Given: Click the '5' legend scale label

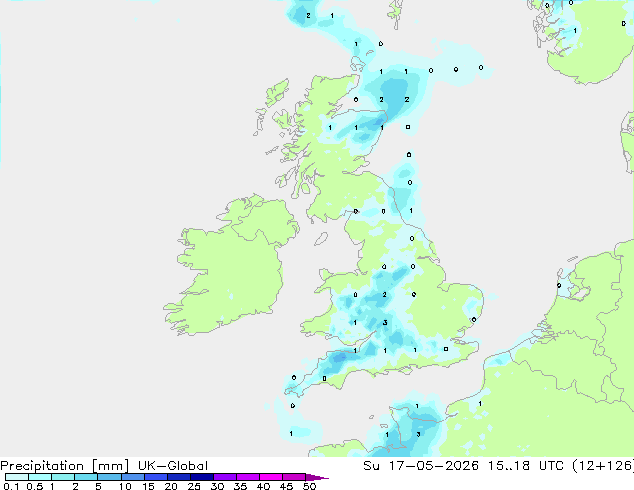Looking at the screenshot, I should [98, 486].
